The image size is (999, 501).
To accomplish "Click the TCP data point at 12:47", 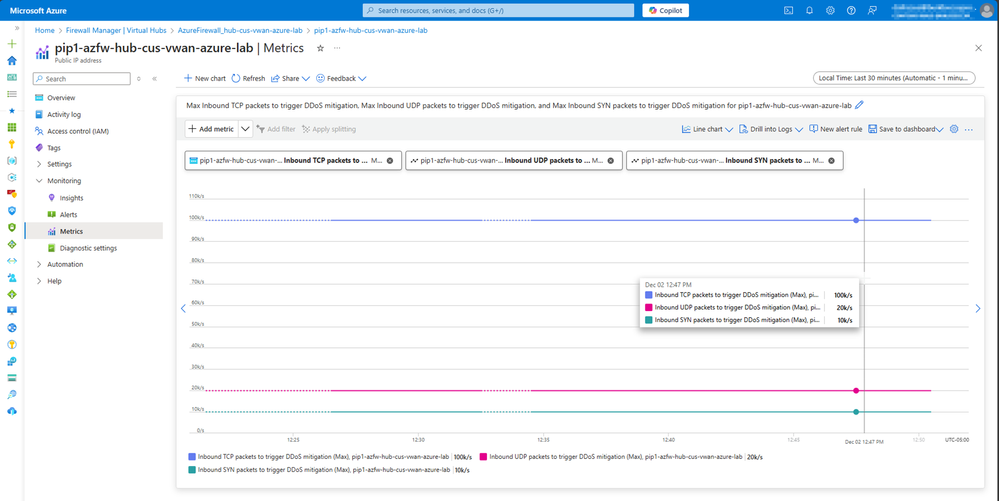I will pyautogui.click(x=856, y=220).
